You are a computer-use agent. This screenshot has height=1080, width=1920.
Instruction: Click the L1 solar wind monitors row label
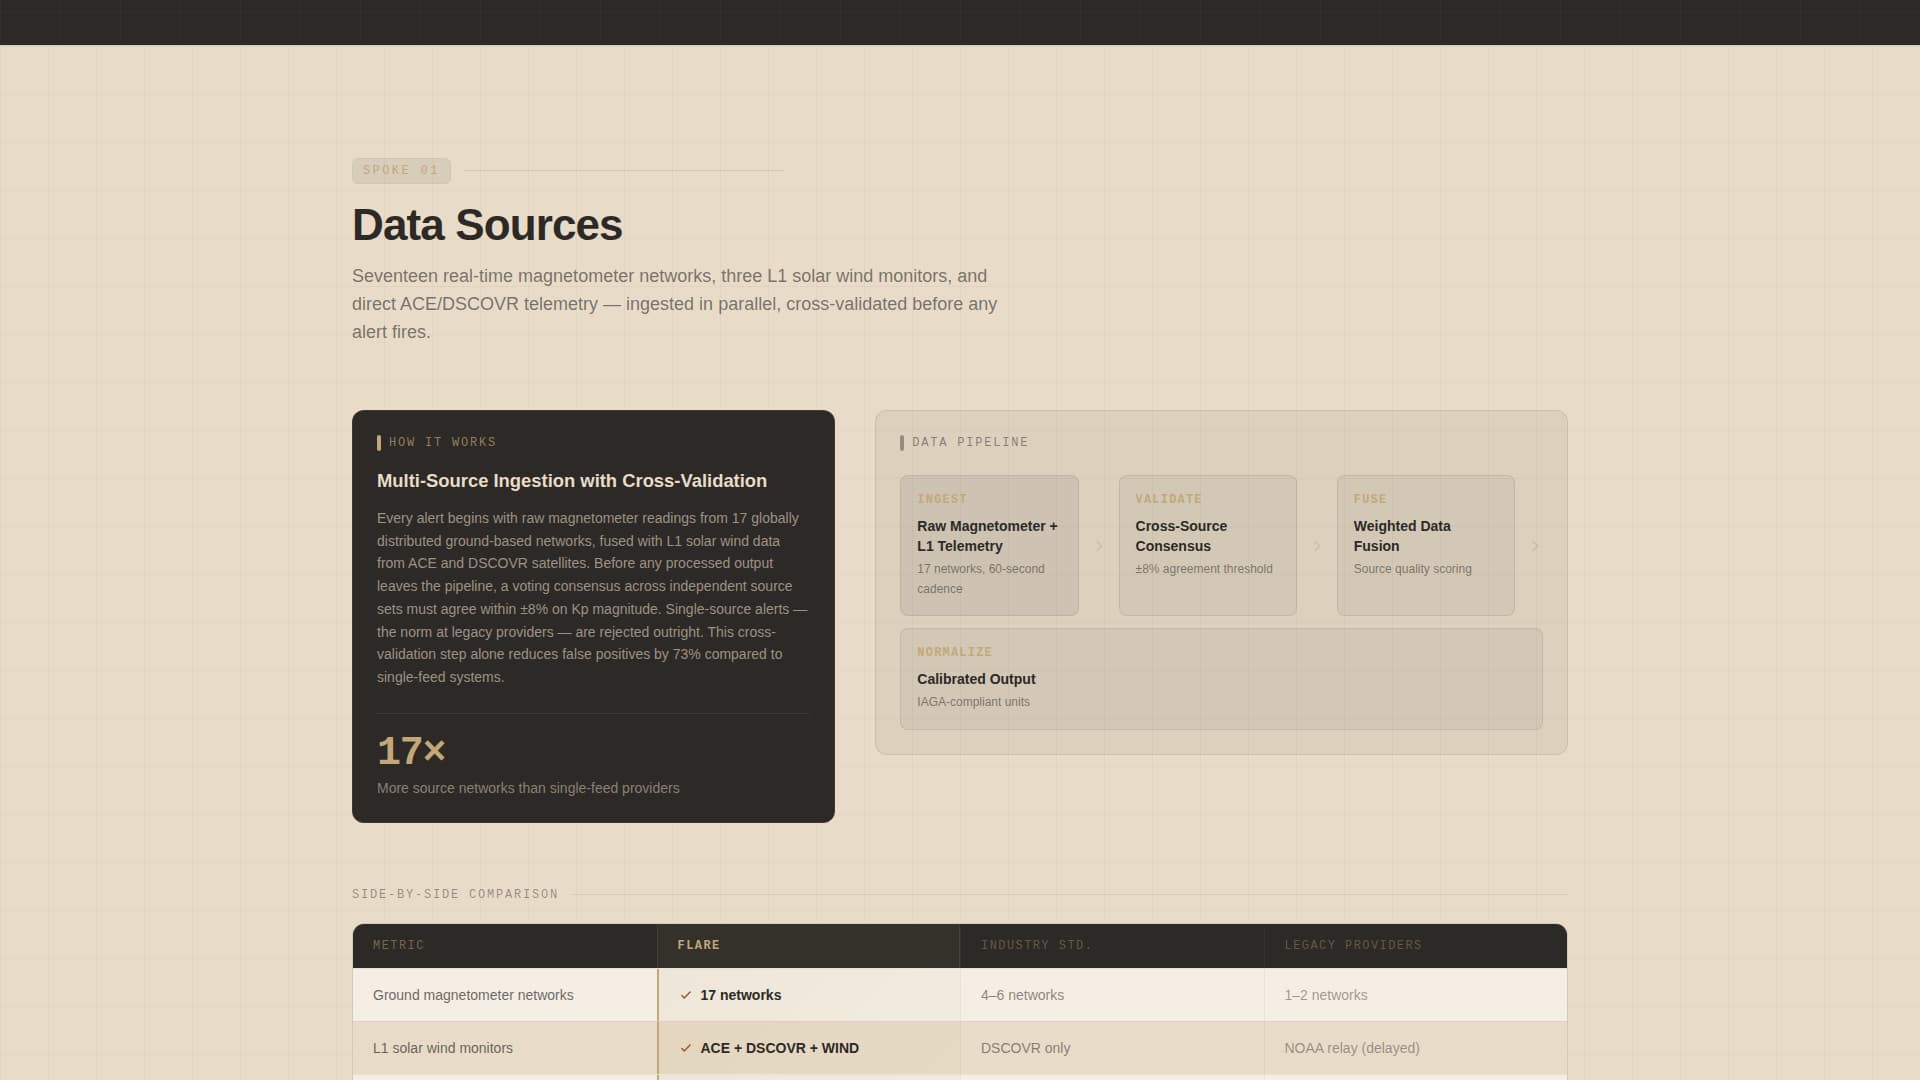tap(443, 1048)
